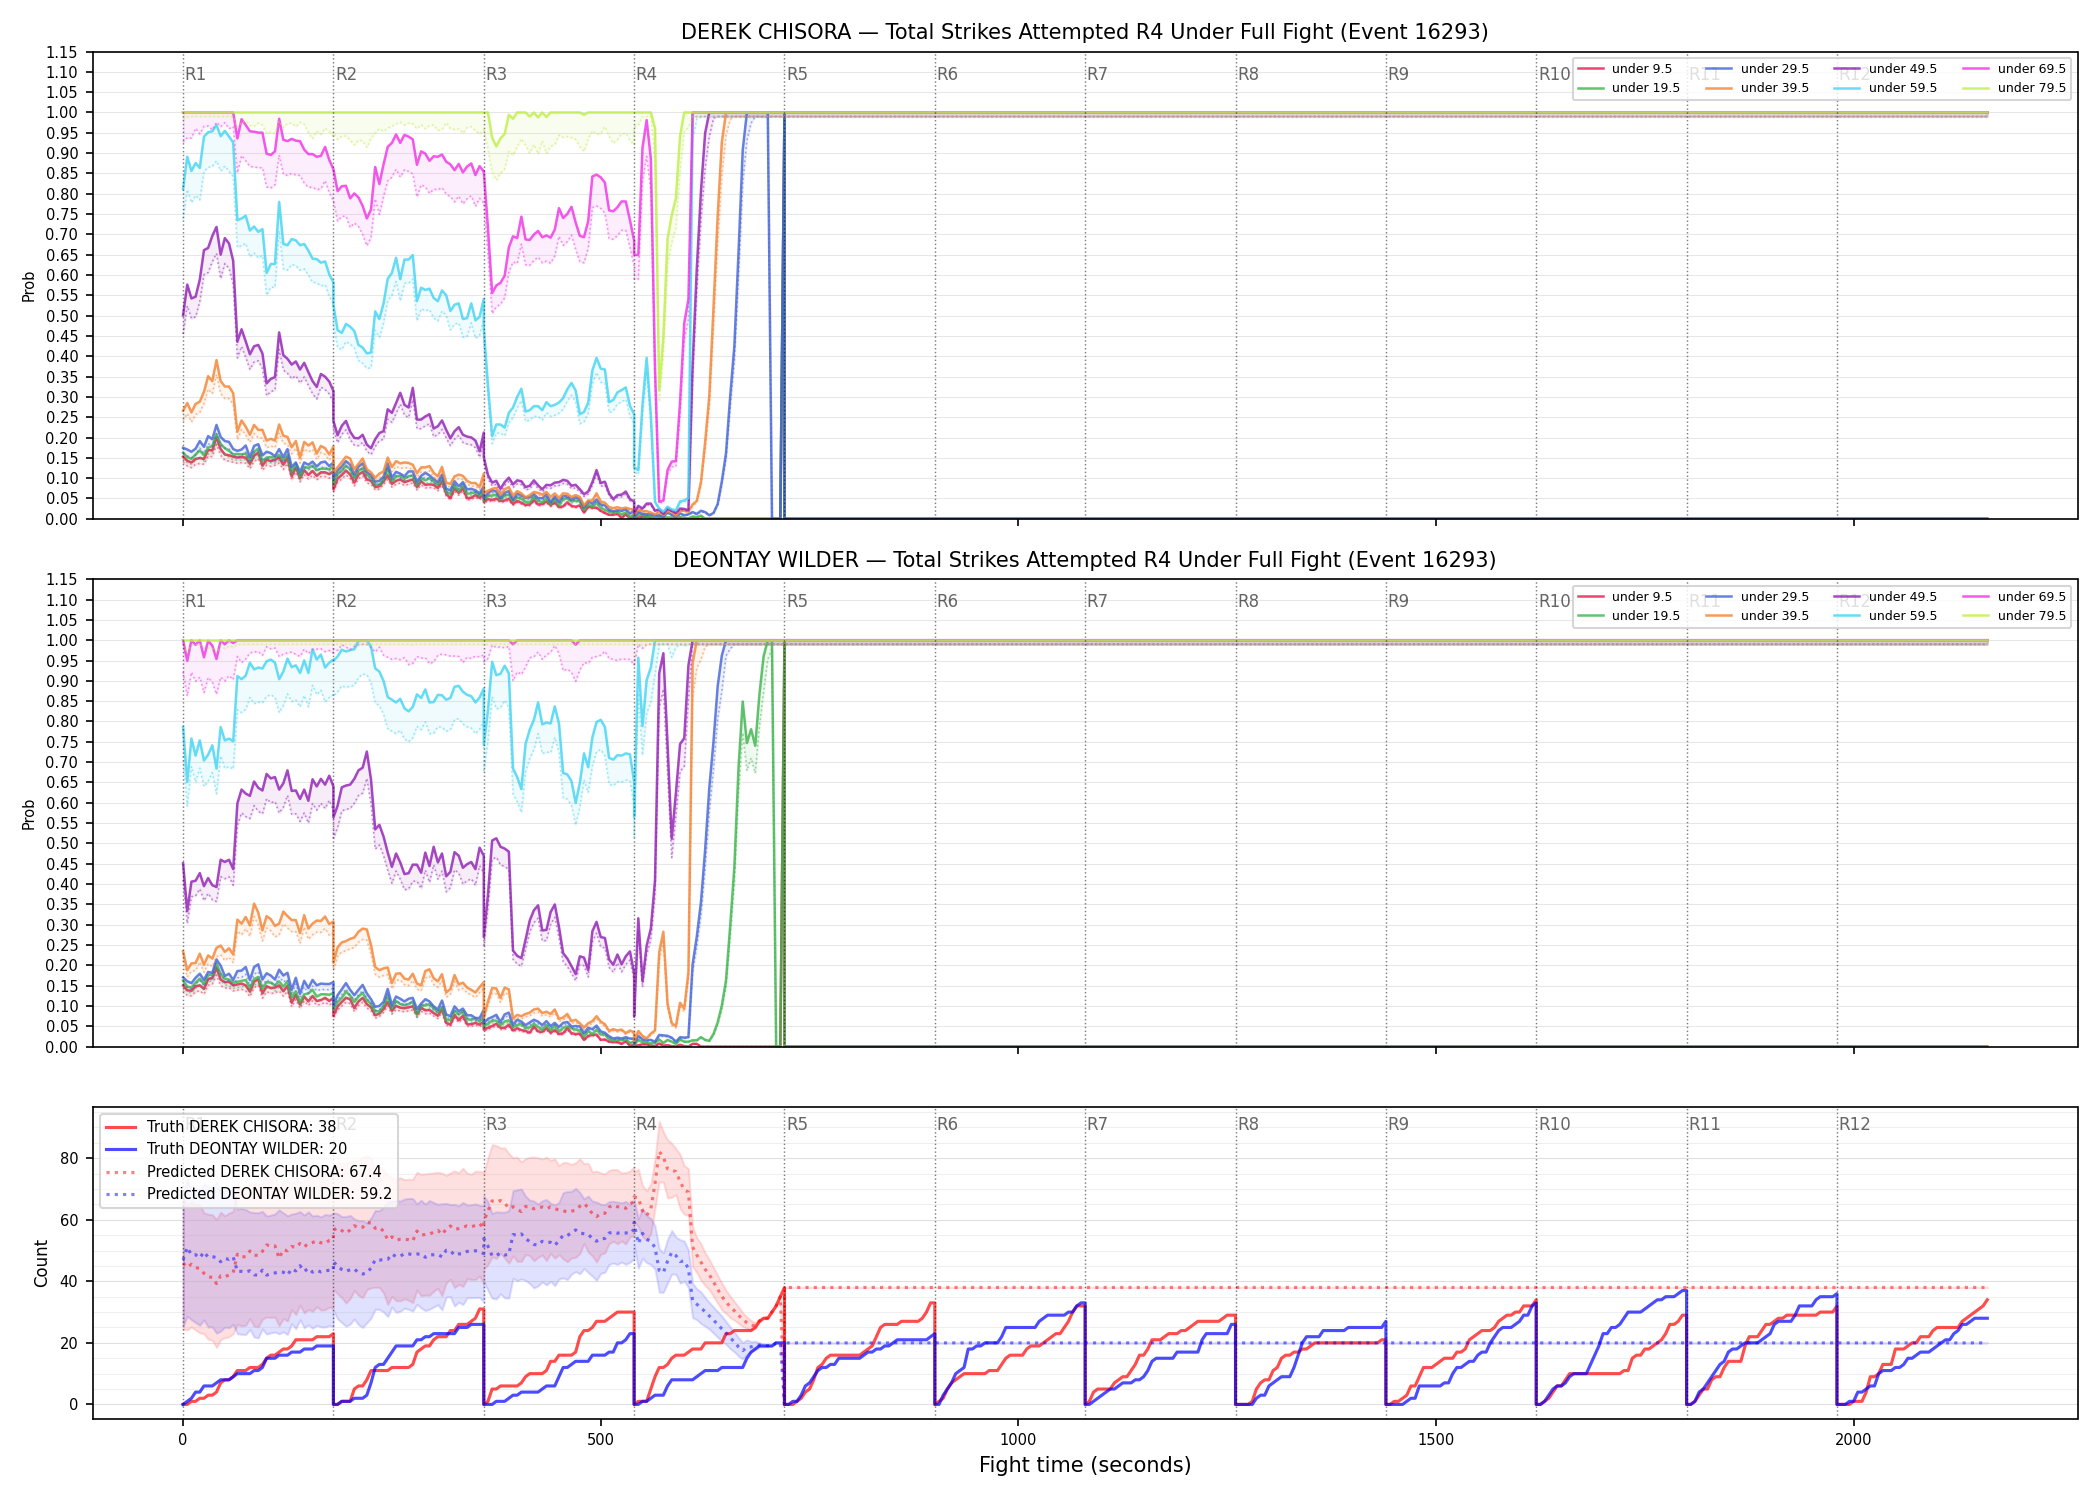Image resolution: width=2100 pixels, height=1500 pixels.
Task: Click 'Predicted DEREK CHISORA: 67.4' legend entry
Action: click(x=243, y=1172)
